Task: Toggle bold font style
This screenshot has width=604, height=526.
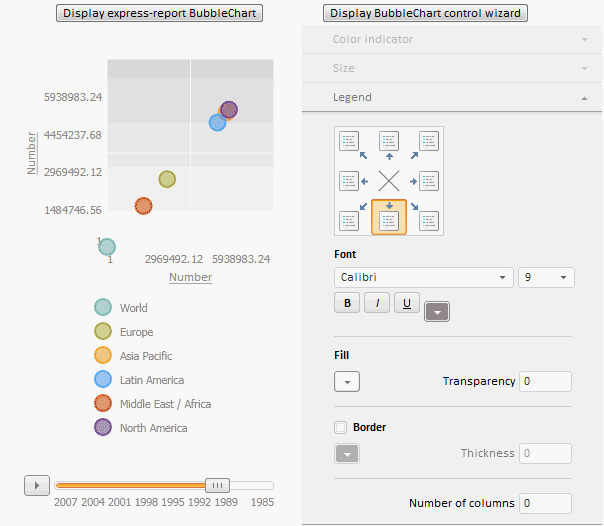Action: point(346,304)
